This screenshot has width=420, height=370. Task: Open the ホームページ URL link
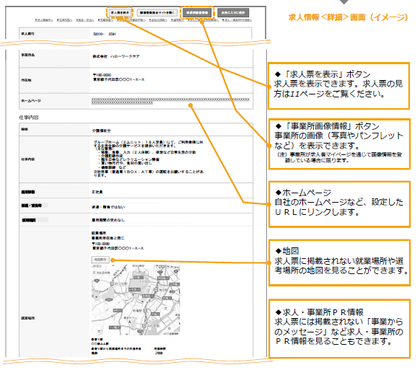pyautogui.click(x=170, y=101)
